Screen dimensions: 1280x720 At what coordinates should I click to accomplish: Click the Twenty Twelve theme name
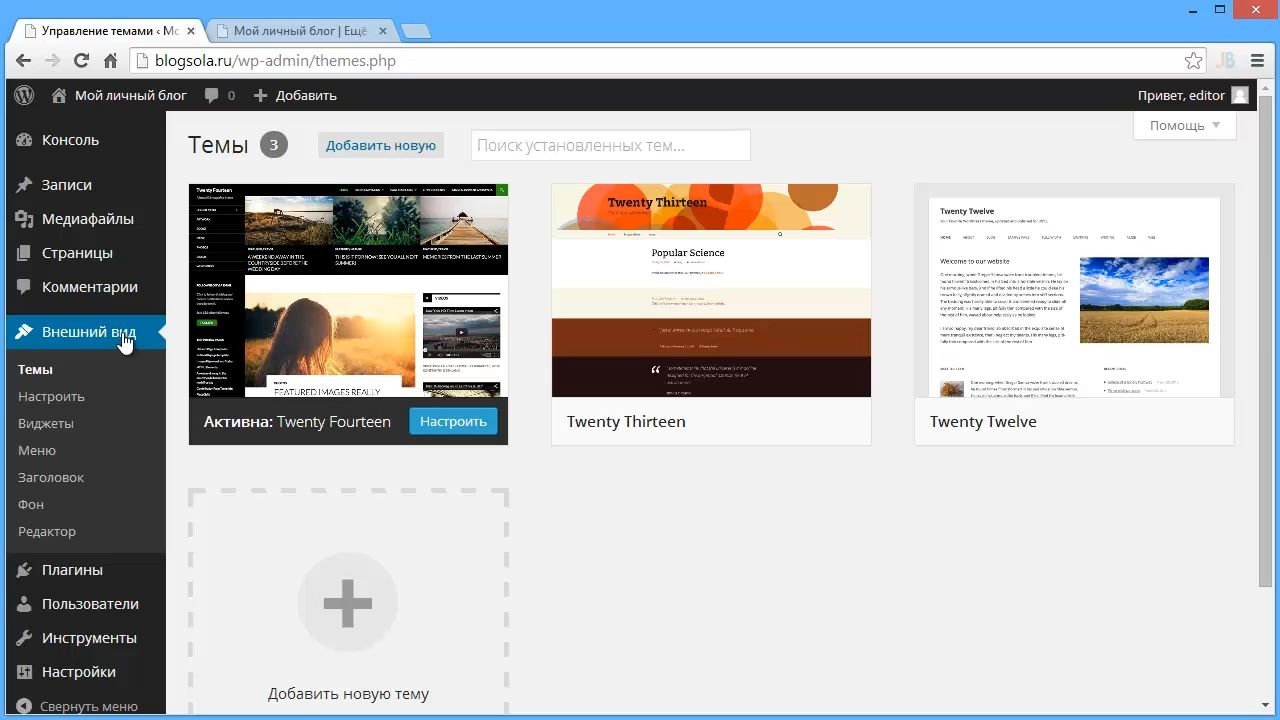pos(983,421)
